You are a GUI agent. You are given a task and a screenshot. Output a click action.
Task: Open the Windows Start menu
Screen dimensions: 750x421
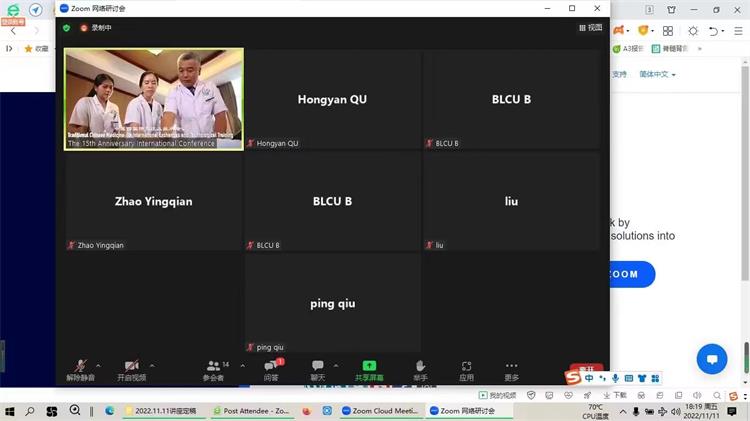pyautogui.click(x=9, y=411)
